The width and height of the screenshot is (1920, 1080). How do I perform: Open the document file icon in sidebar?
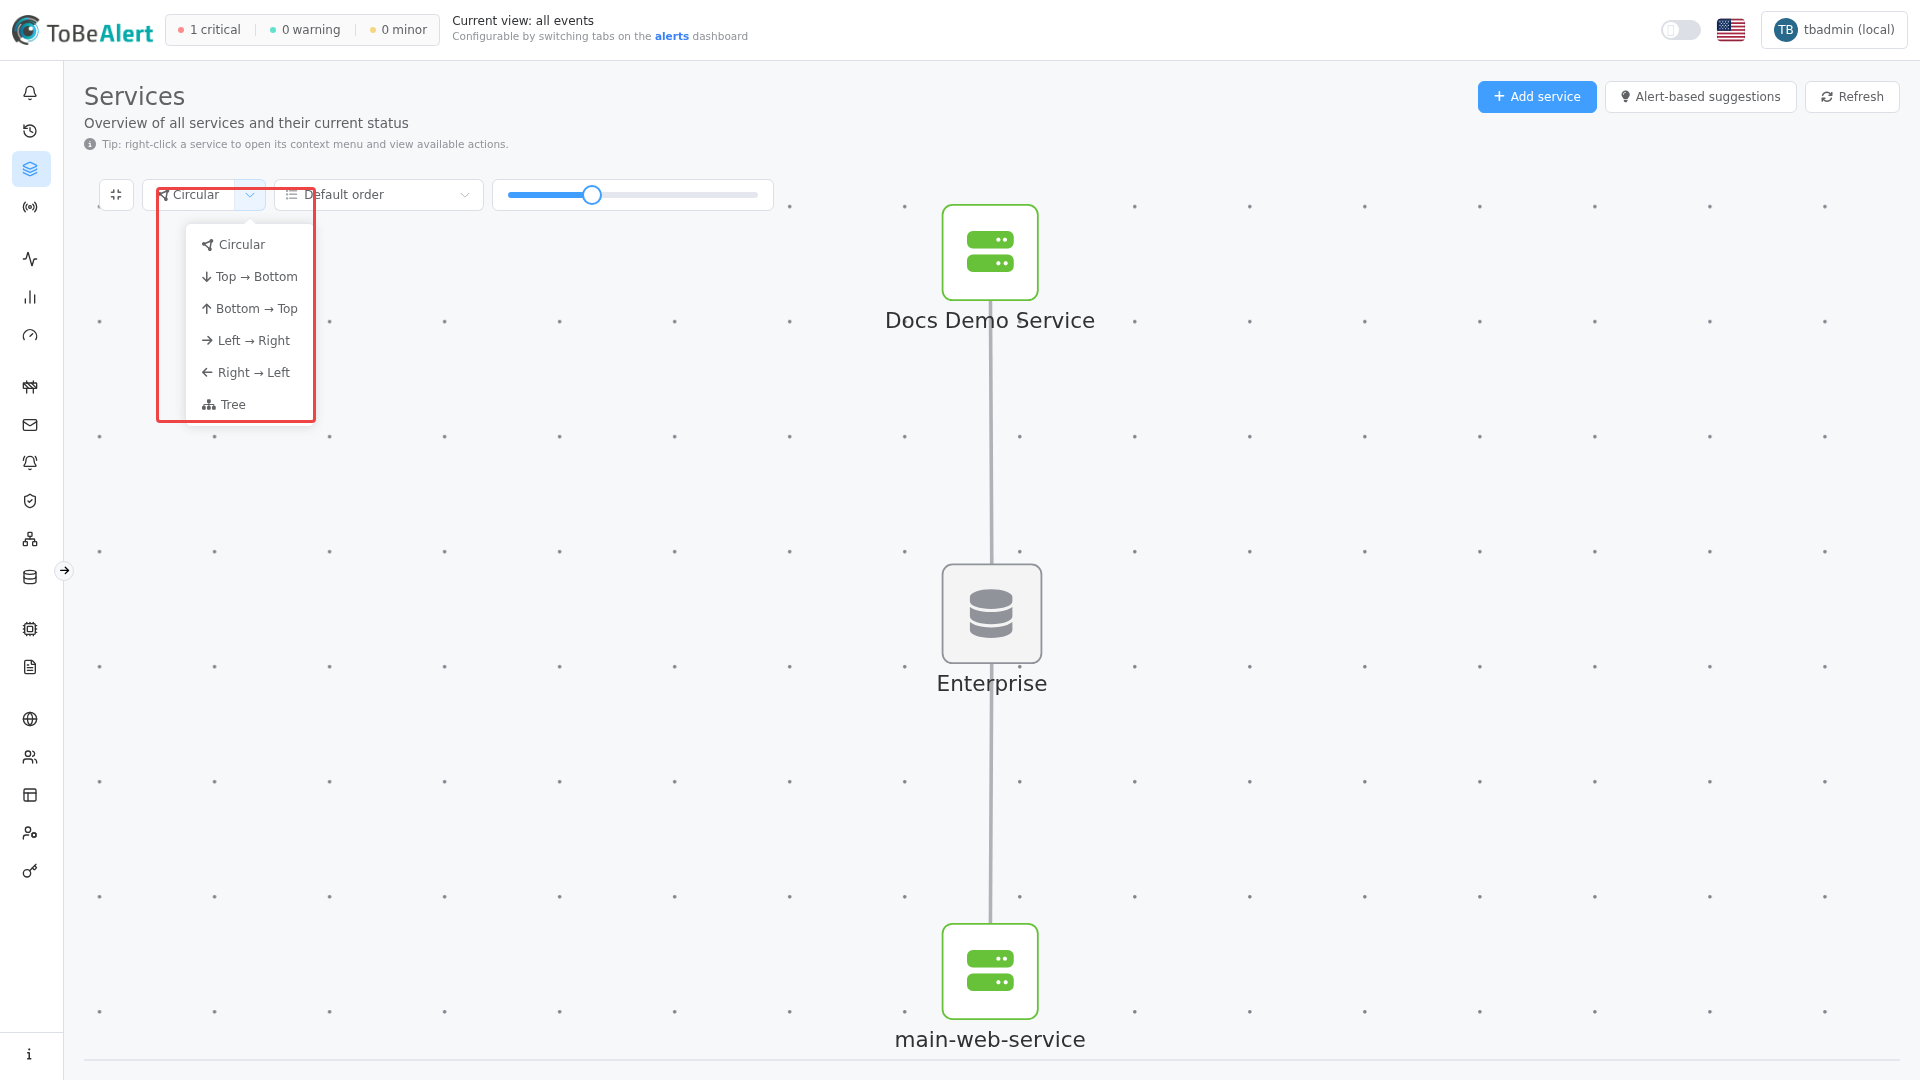30,667
